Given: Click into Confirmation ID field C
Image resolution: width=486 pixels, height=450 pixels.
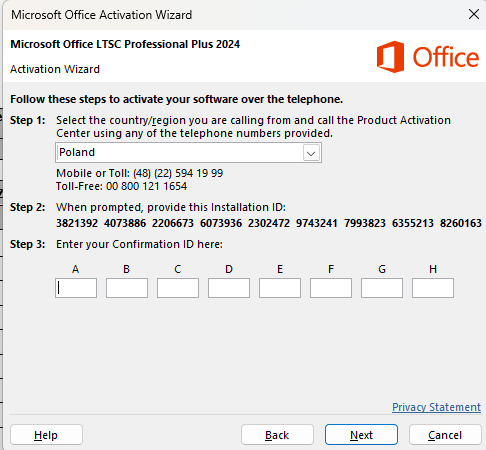Looking at the screenshot, I should tap(178, 288).
